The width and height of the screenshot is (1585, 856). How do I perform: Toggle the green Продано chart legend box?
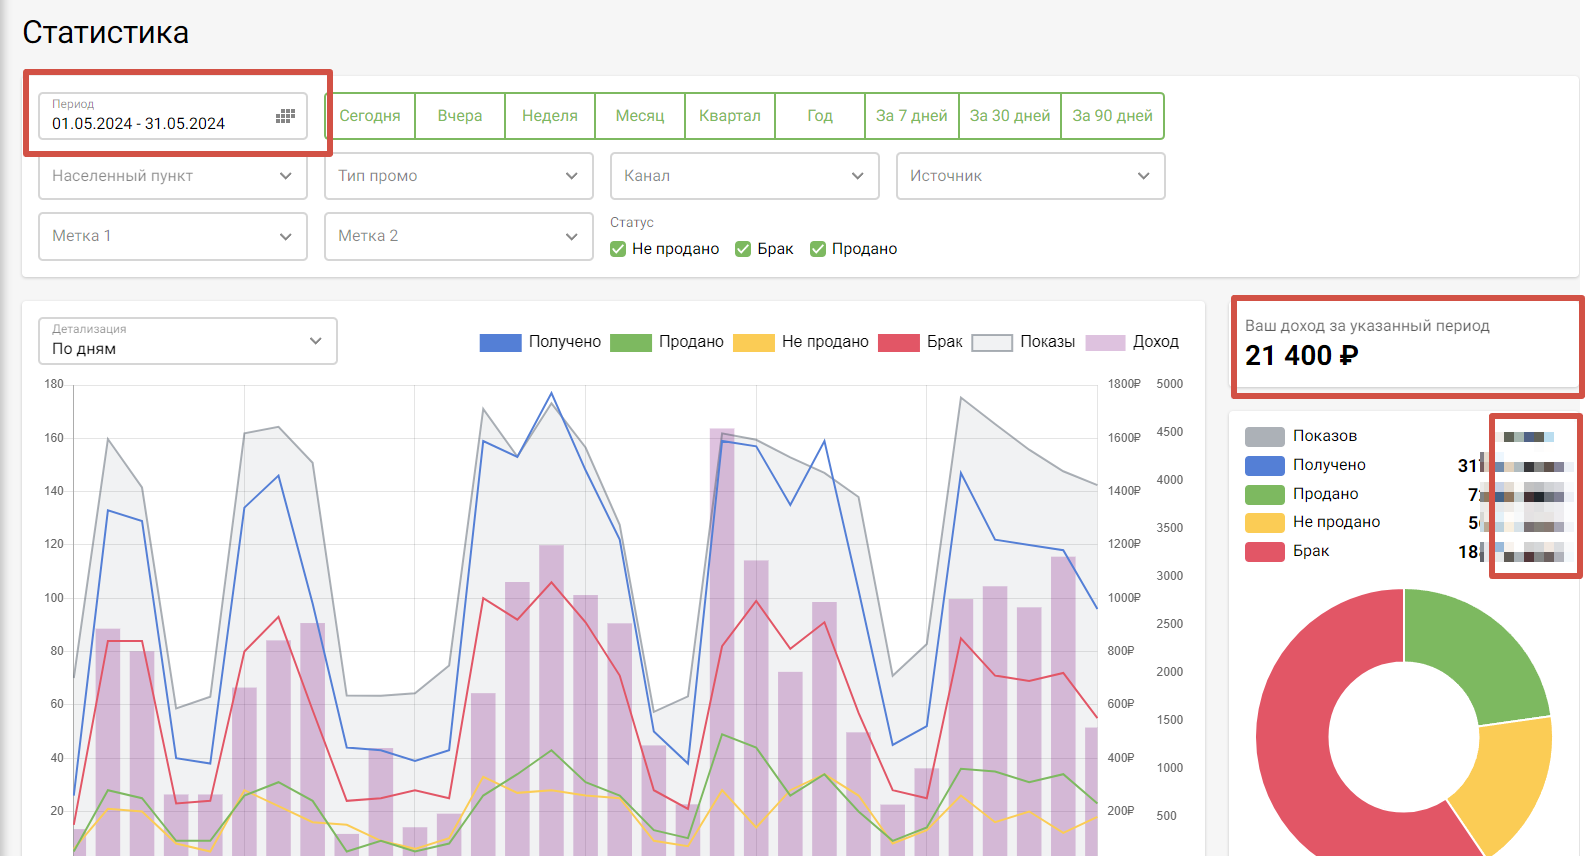[x=630, y=343]
